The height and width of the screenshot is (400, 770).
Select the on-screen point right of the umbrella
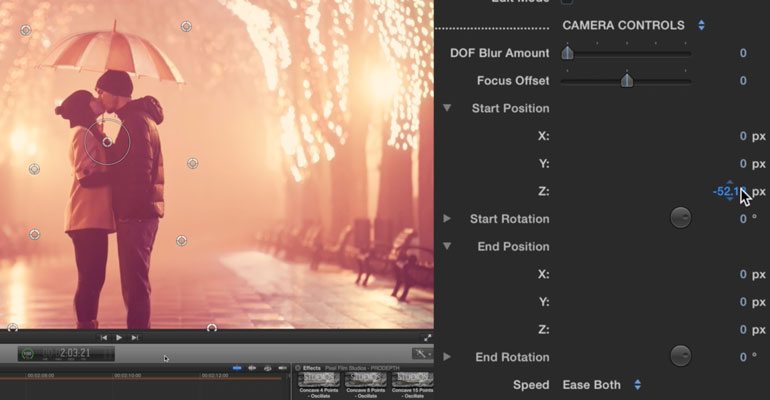point(186,27)
